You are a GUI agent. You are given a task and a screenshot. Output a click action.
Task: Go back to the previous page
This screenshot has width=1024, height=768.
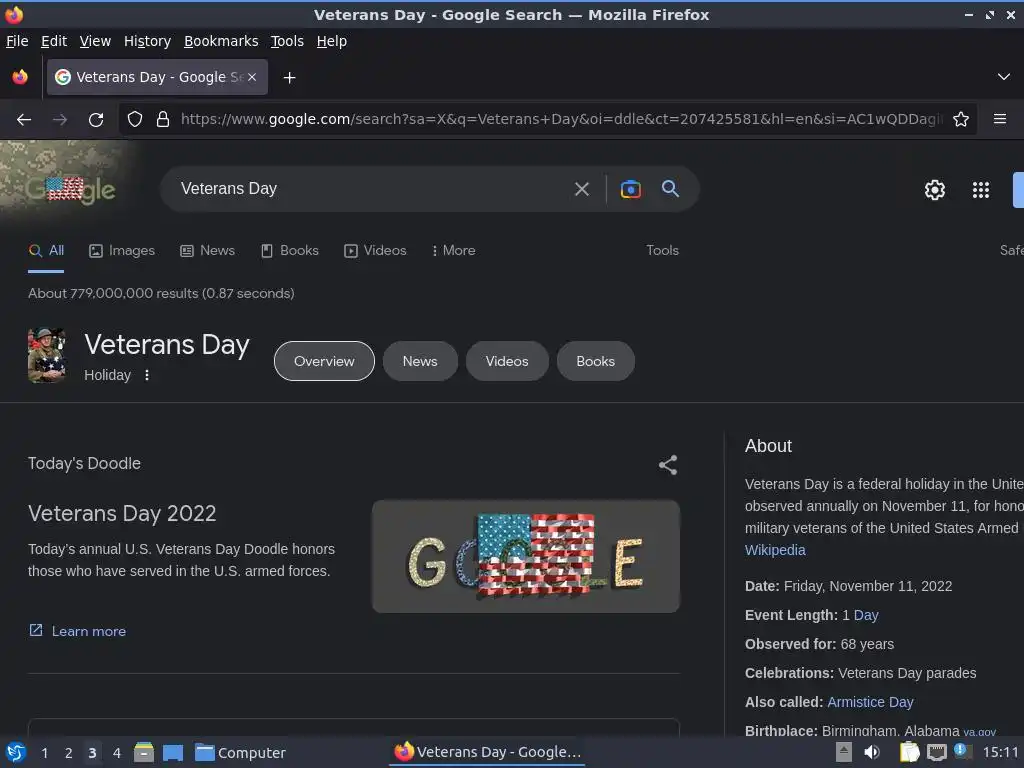click(24, 120)
